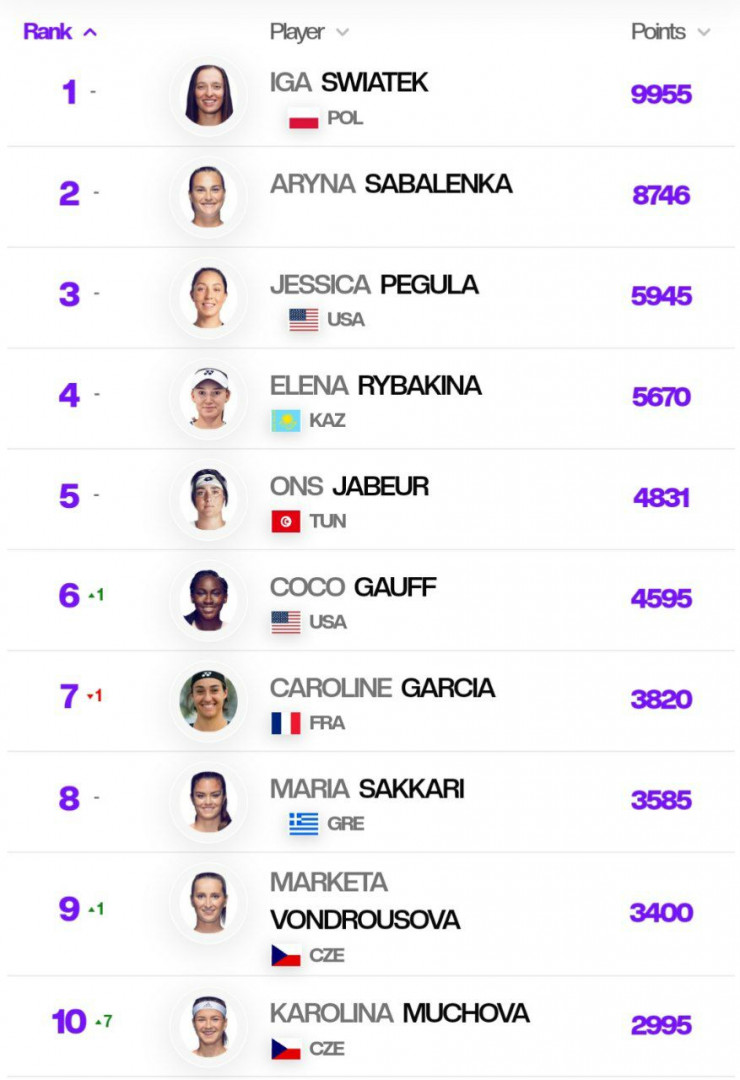This screenshot has height=1080, width=740.
Task: Open Iga Swiatek's player profile name
Action: click(349, 83)
